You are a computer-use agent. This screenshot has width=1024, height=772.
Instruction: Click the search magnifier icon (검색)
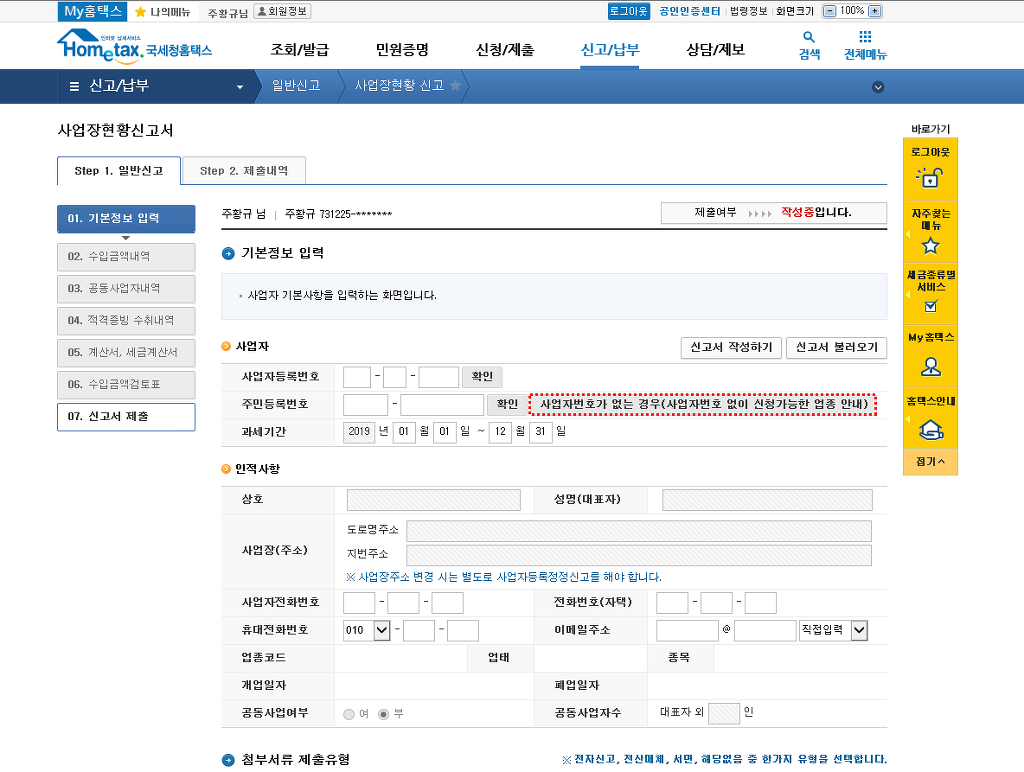coord(809,38)
